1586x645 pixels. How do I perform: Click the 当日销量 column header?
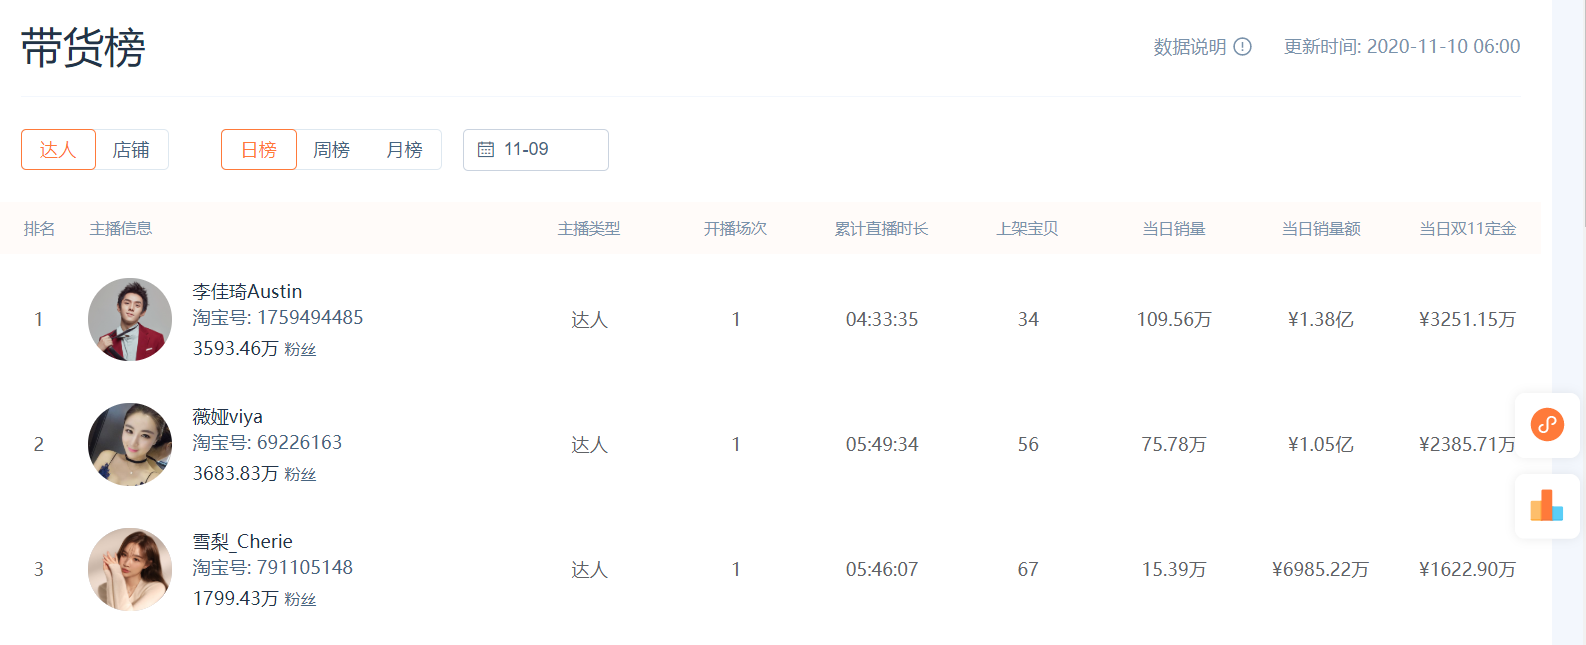click(1174, 229)
